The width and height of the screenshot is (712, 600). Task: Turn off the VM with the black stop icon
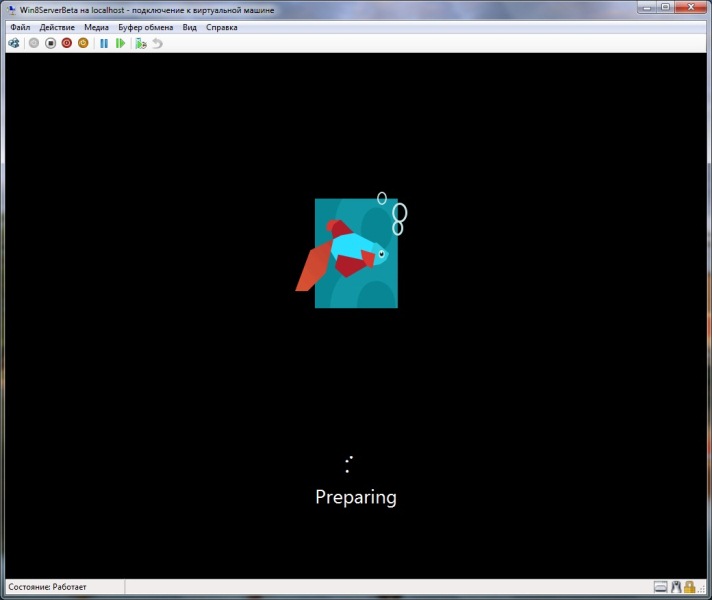[x=50, y=44]
